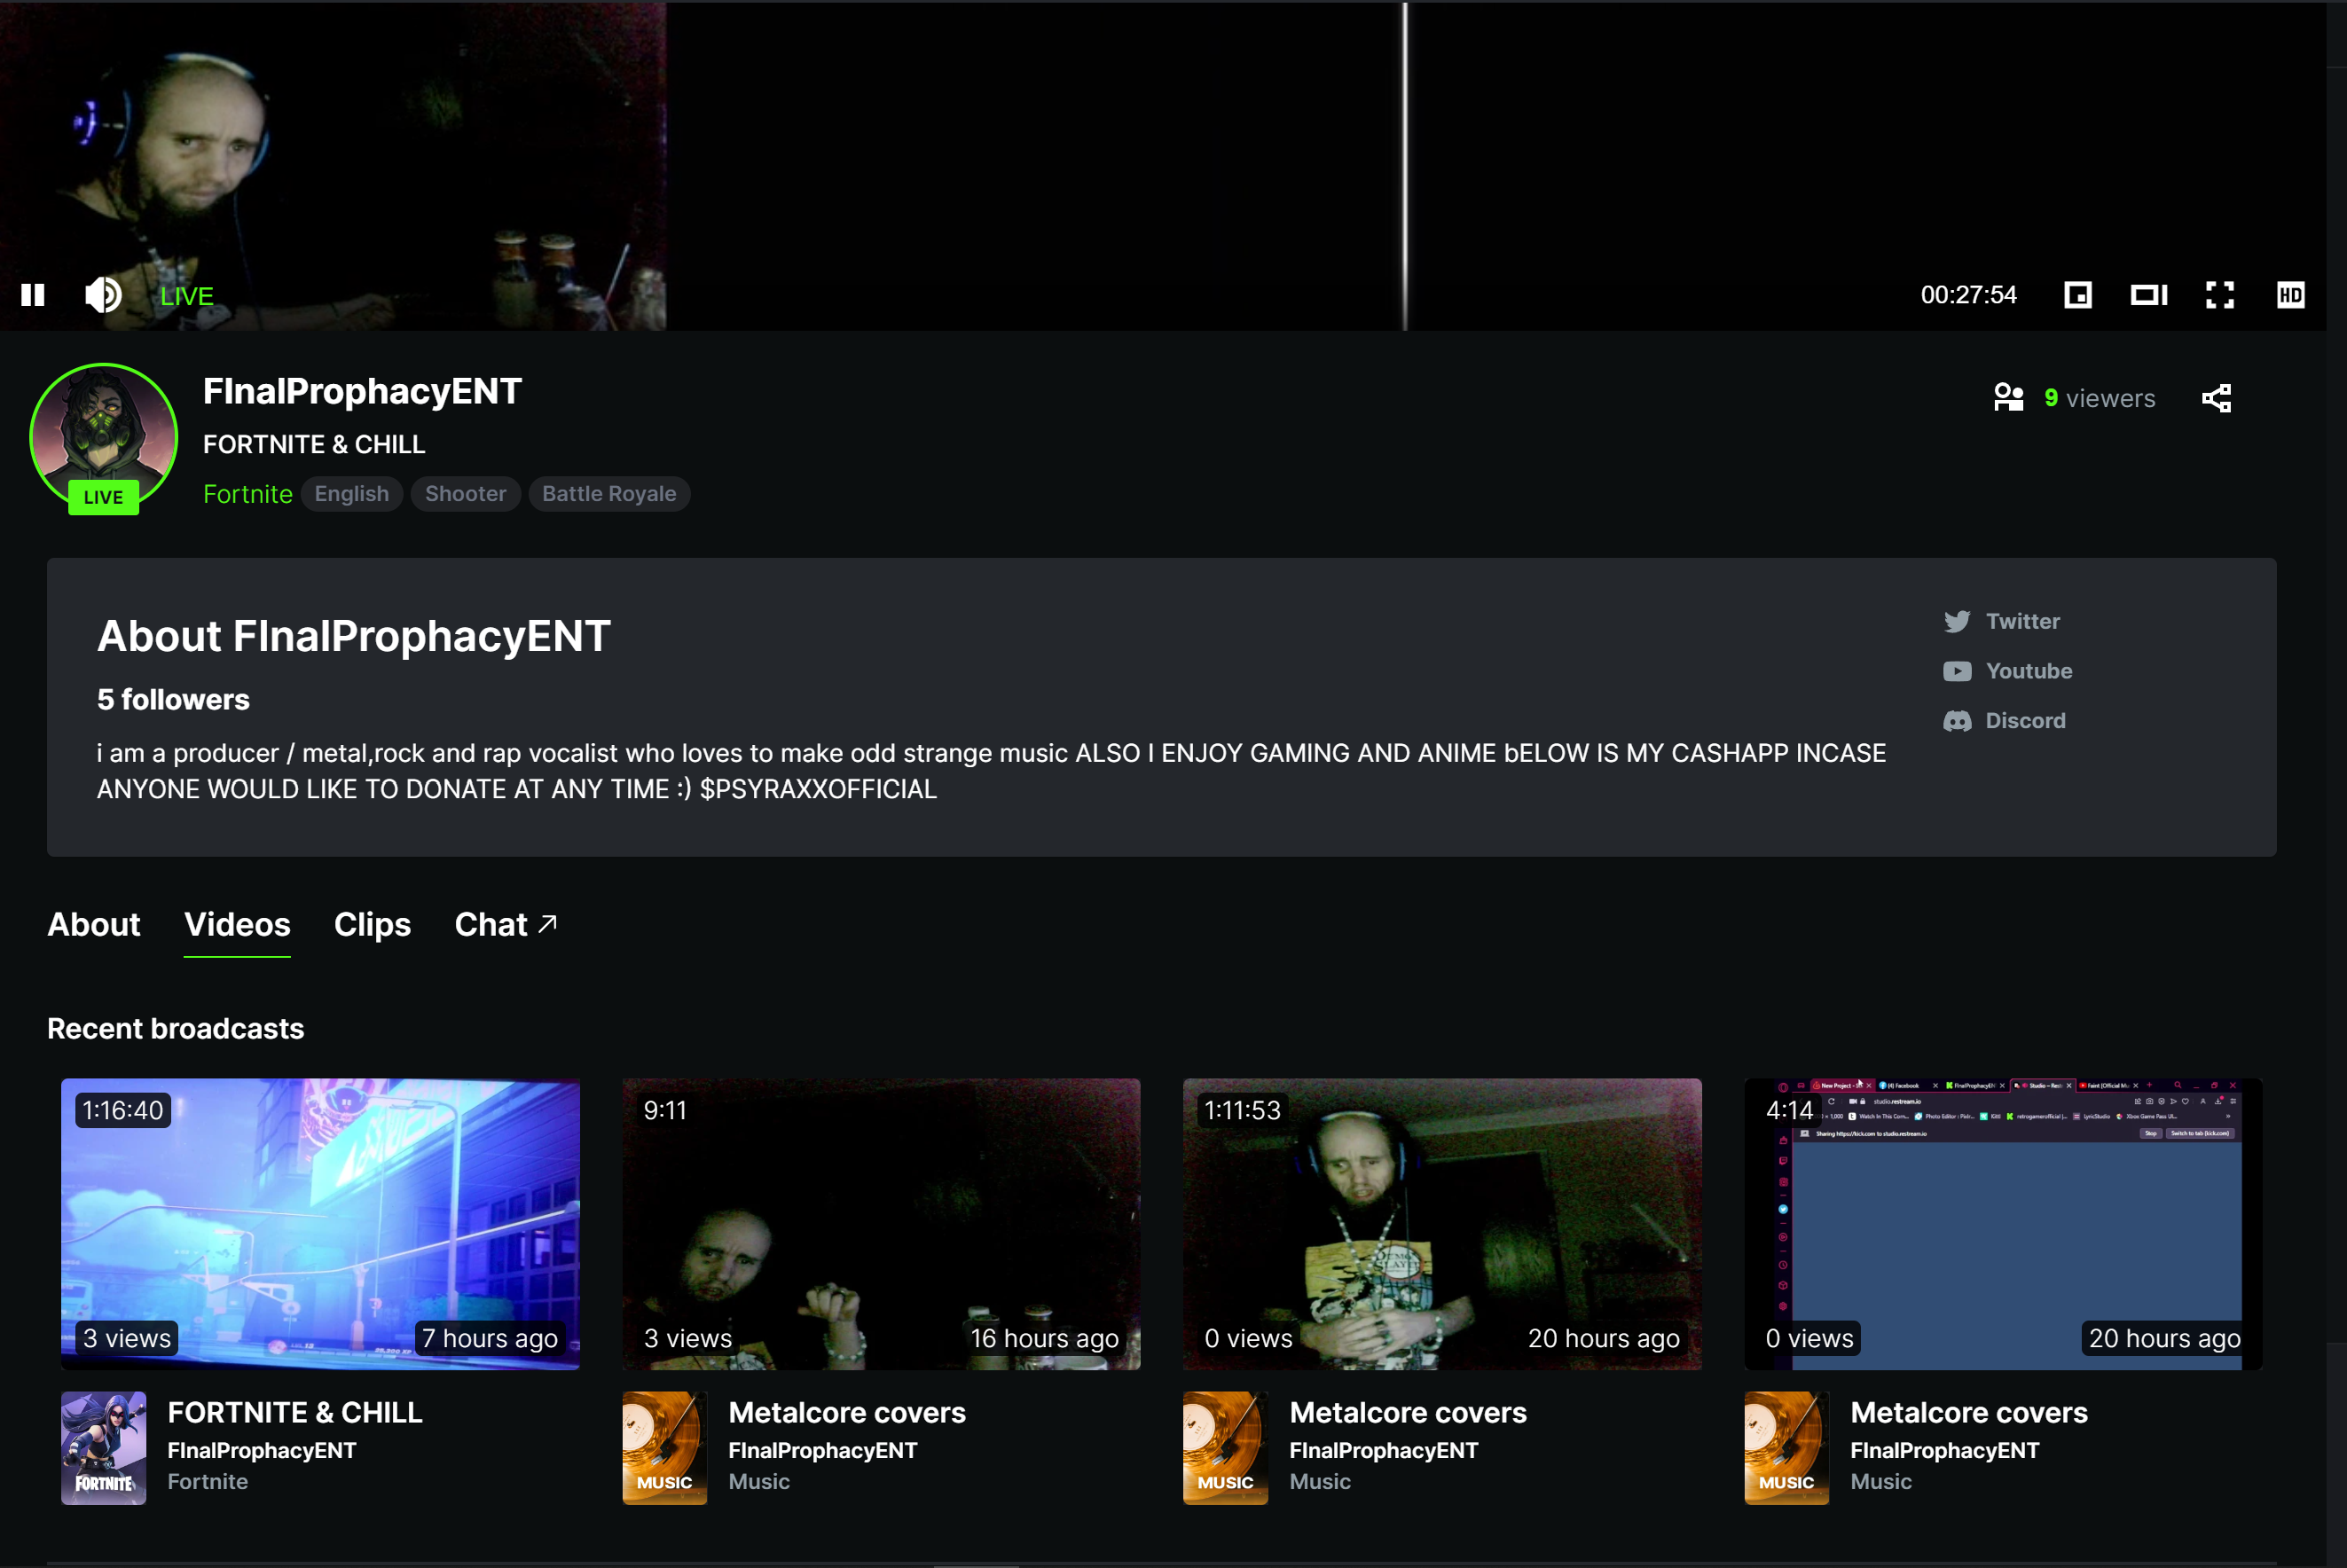This screenshot has width=2347, height=1568.
Task: Click the 16 hours ago label
Action: coord(1044,1338)
